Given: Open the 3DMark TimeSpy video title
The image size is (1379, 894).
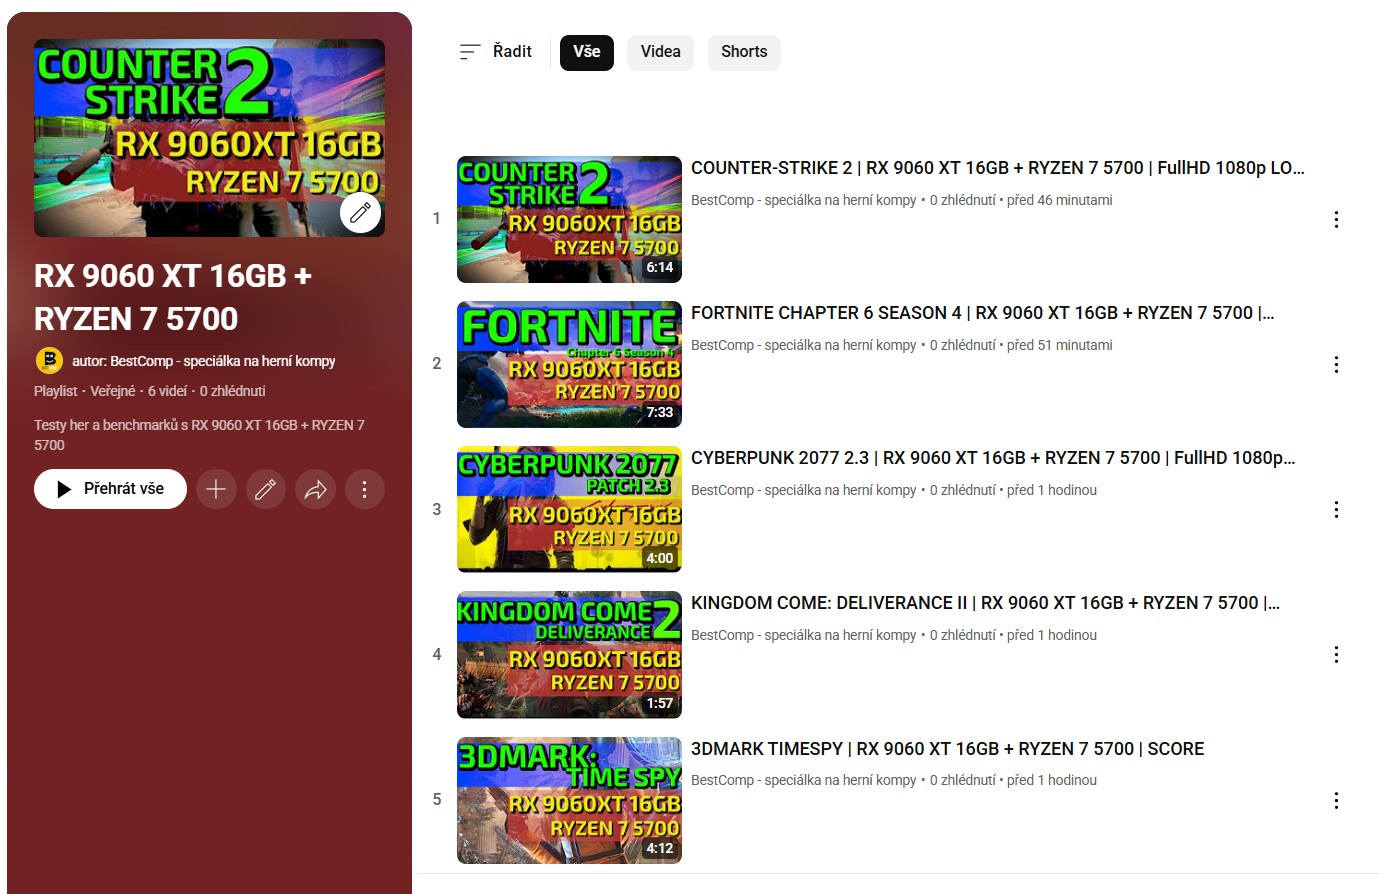Looking at the screenshot, I should tap(948, 749).
